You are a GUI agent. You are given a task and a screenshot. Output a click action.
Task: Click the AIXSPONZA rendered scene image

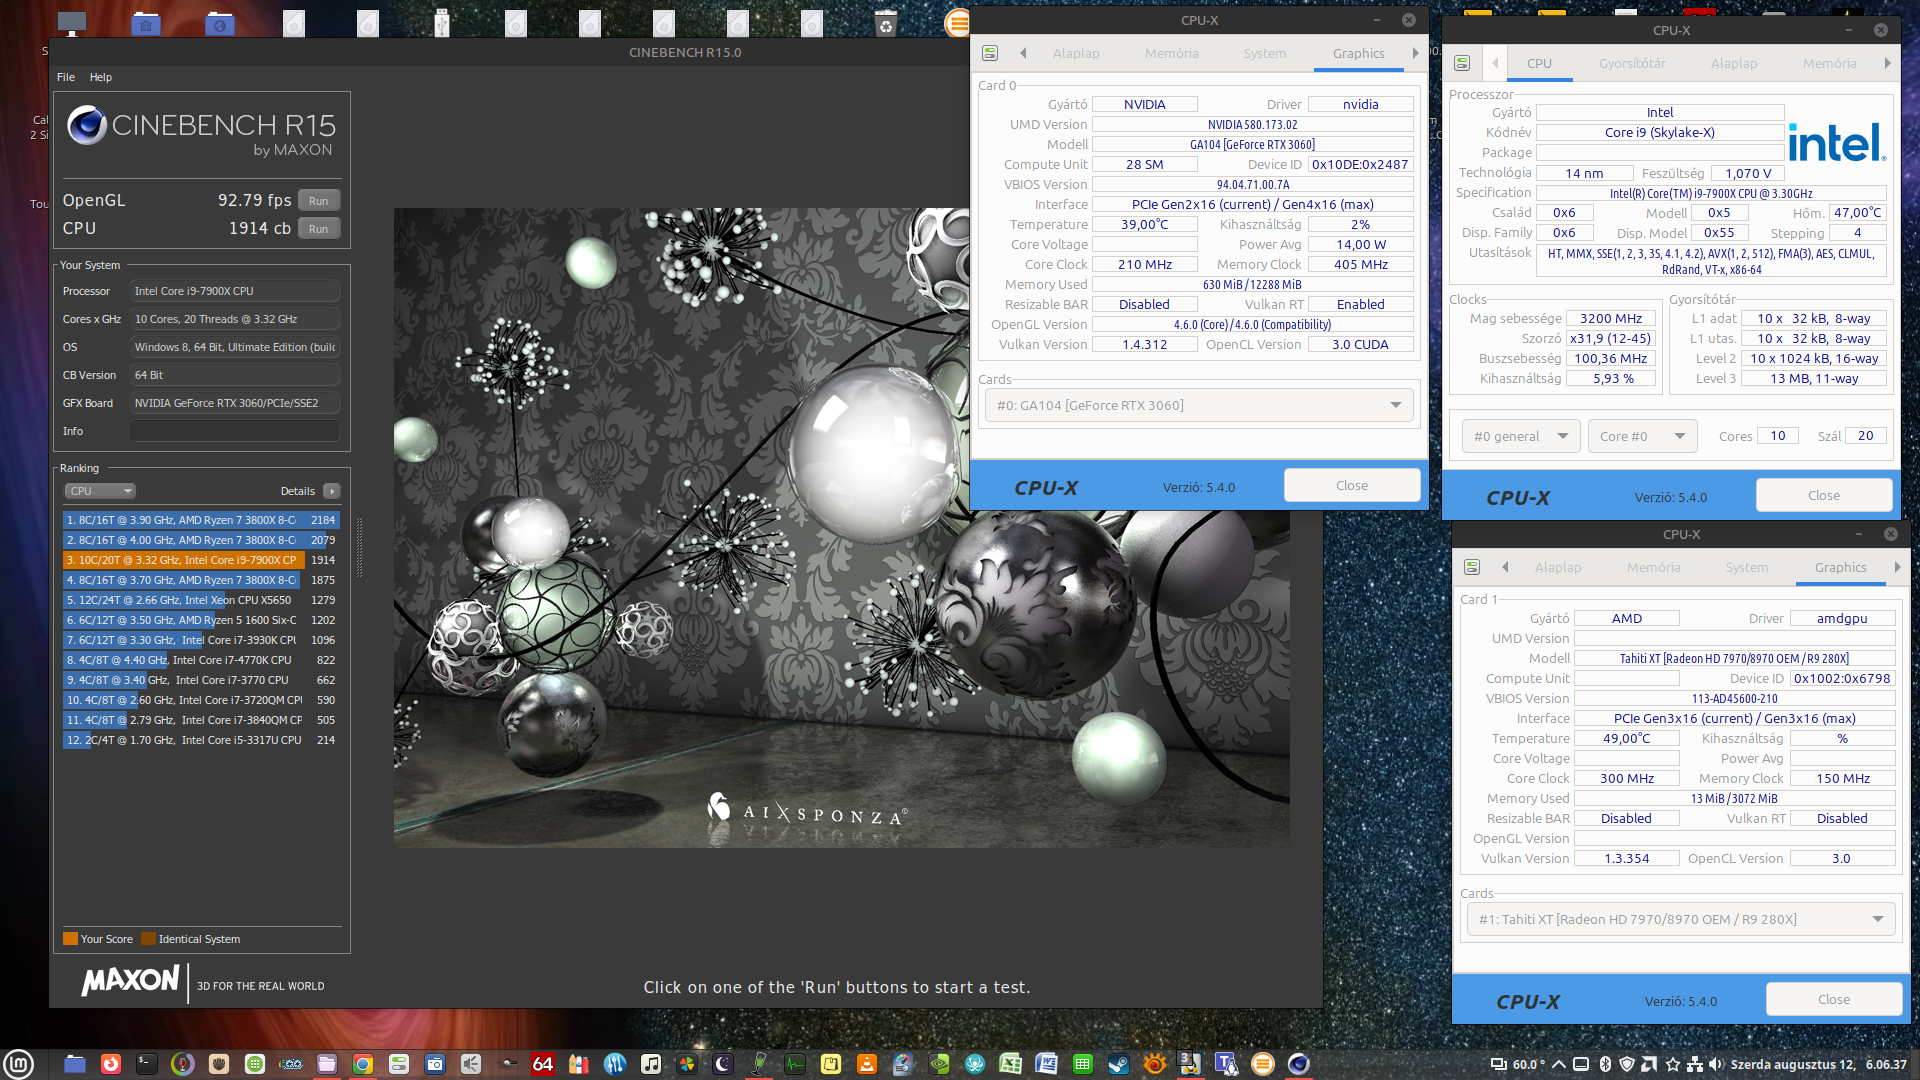[841, 528]
